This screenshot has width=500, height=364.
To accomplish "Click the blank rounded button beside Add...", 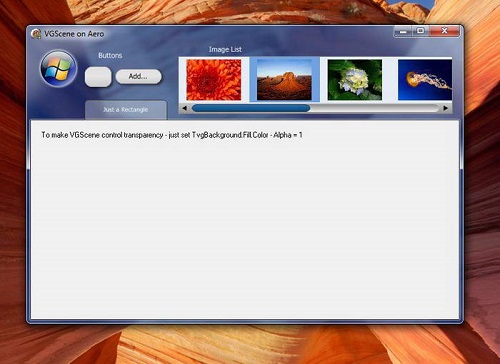I will (x=98, y=77).
